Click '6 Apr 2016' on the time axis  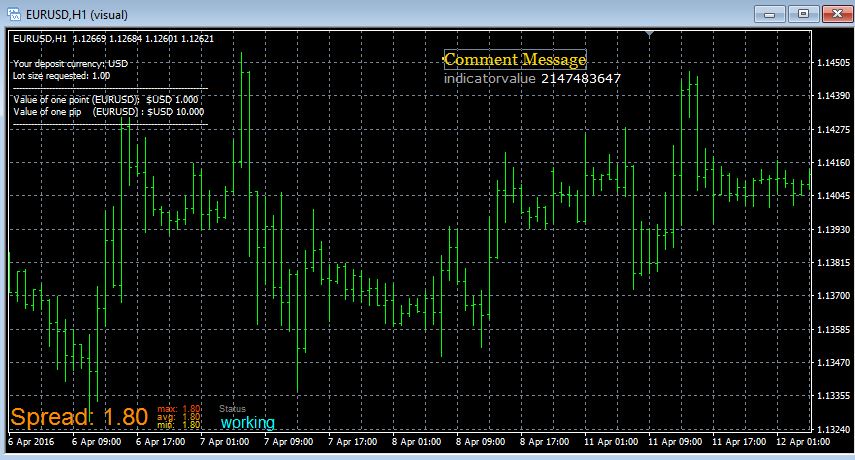[x=31, y=441]
